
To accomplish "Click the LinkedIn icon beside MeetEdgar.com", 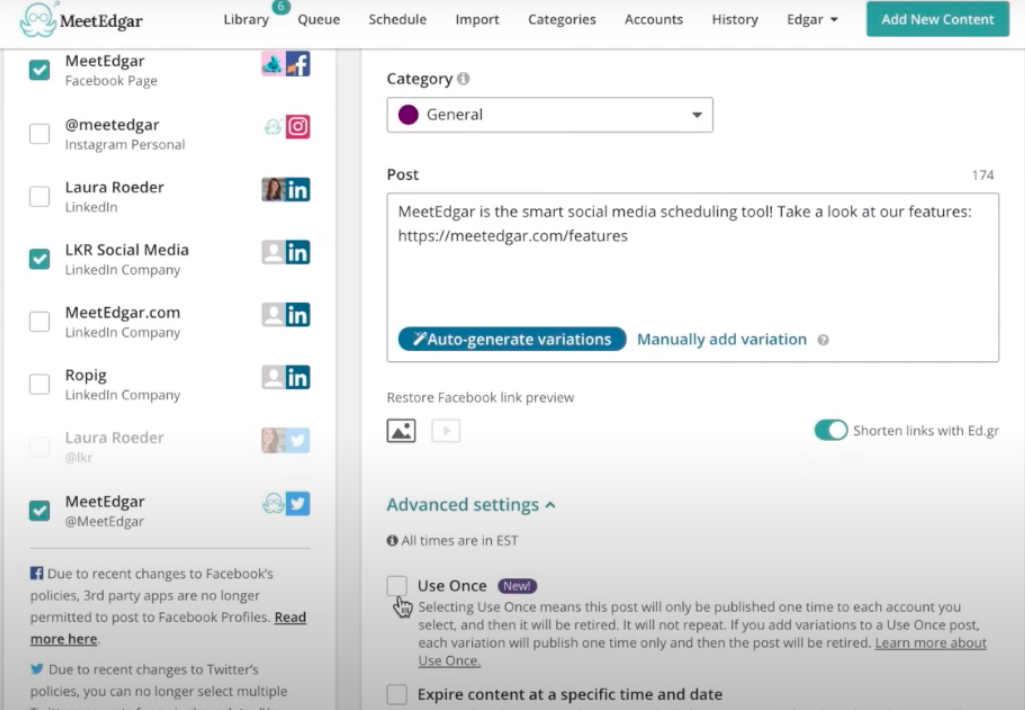I will coord(298,315).
